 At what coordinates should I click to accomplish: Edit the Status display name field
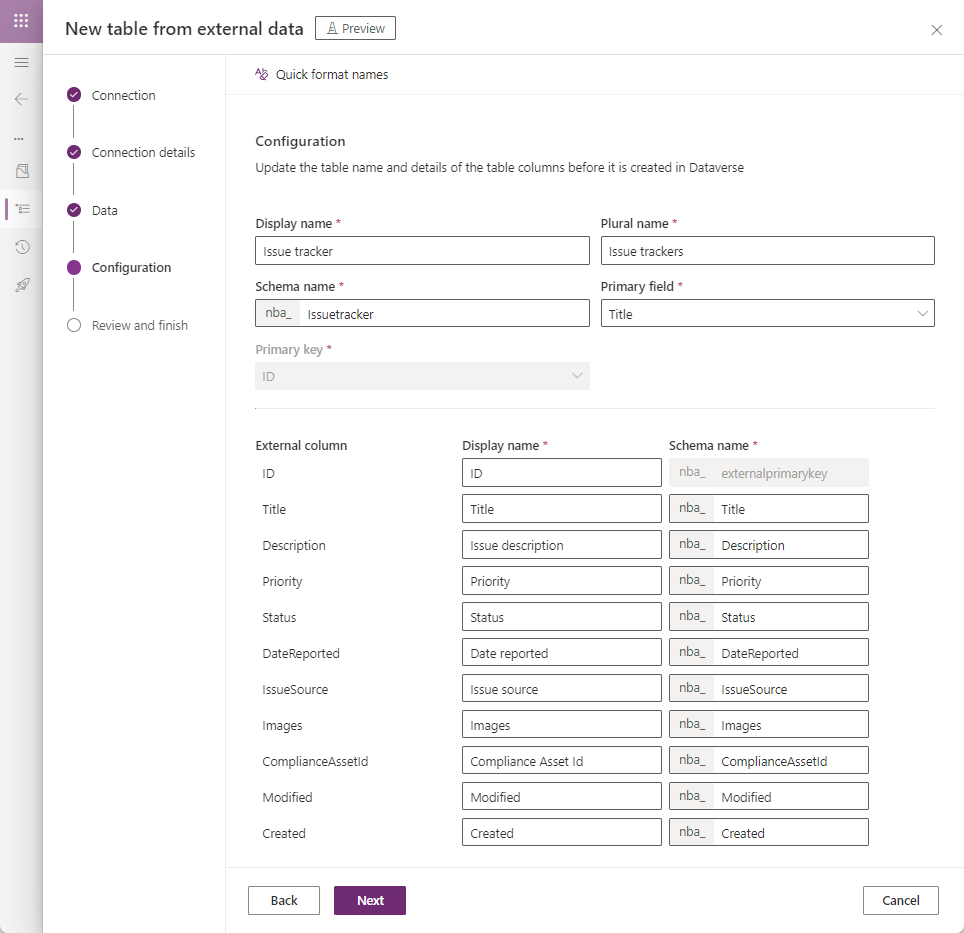(x=561, y=617)
